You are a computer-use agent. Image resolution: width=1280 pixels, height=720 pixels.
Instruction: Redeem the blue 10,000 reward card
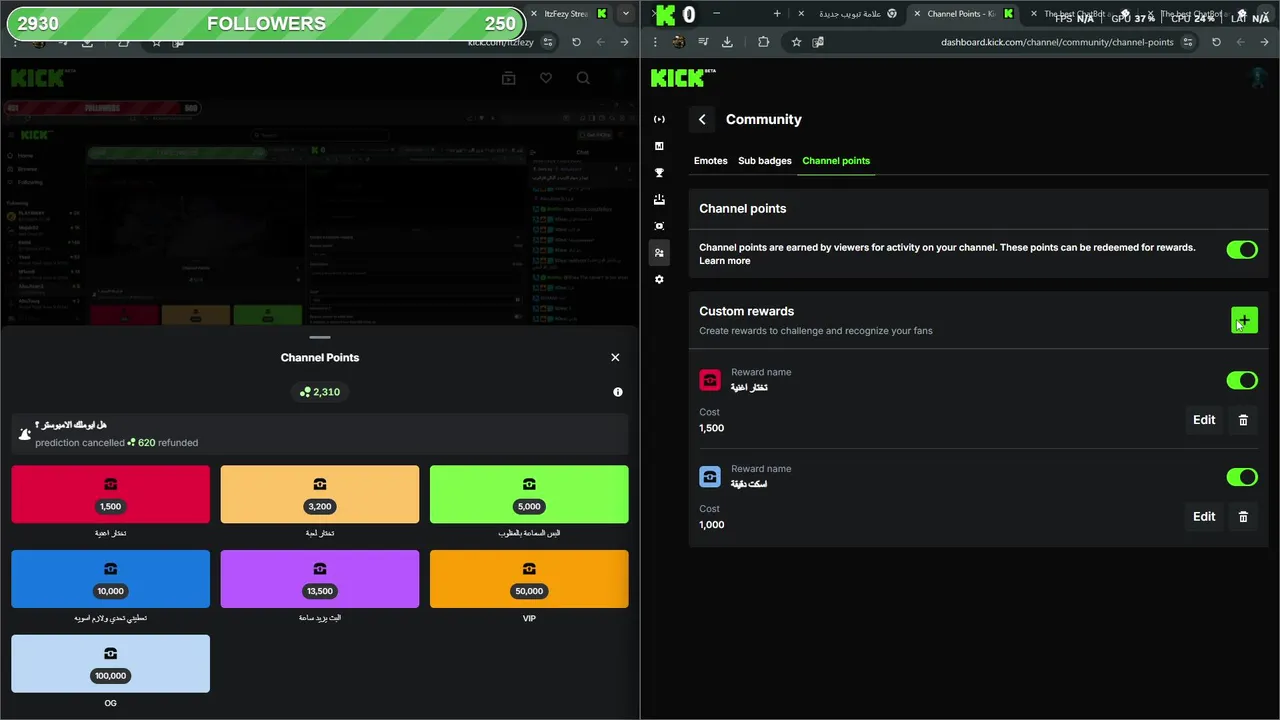pyautogui.click(x=111, y=579)
